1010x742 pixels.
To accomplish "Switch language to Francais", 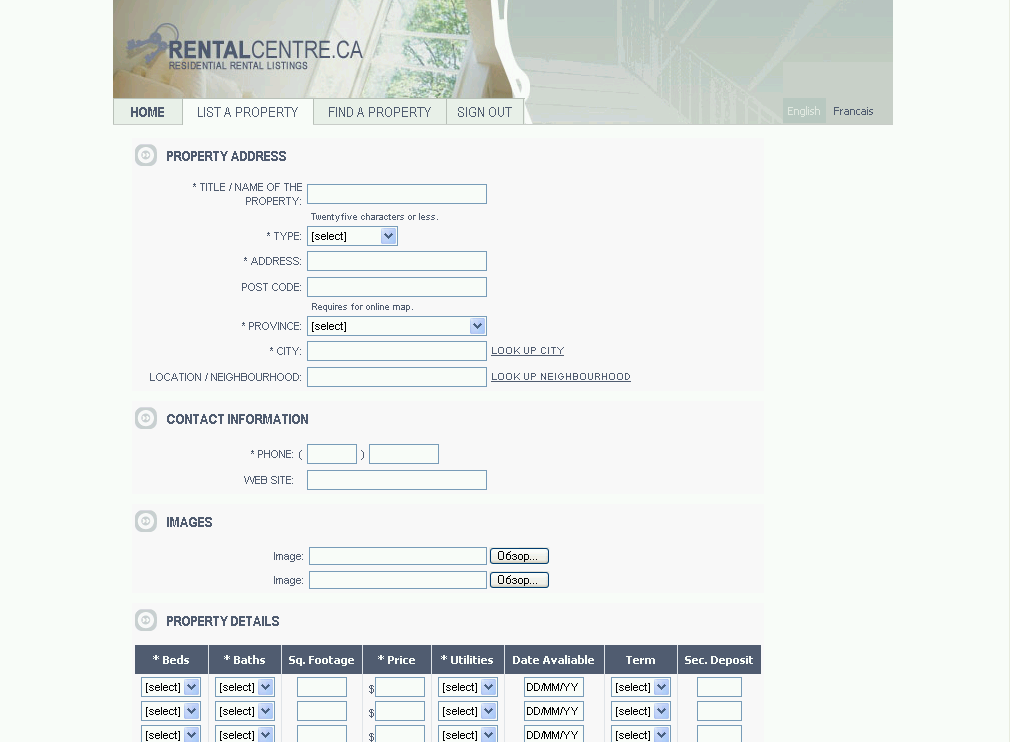I will (x=853, y=111).
